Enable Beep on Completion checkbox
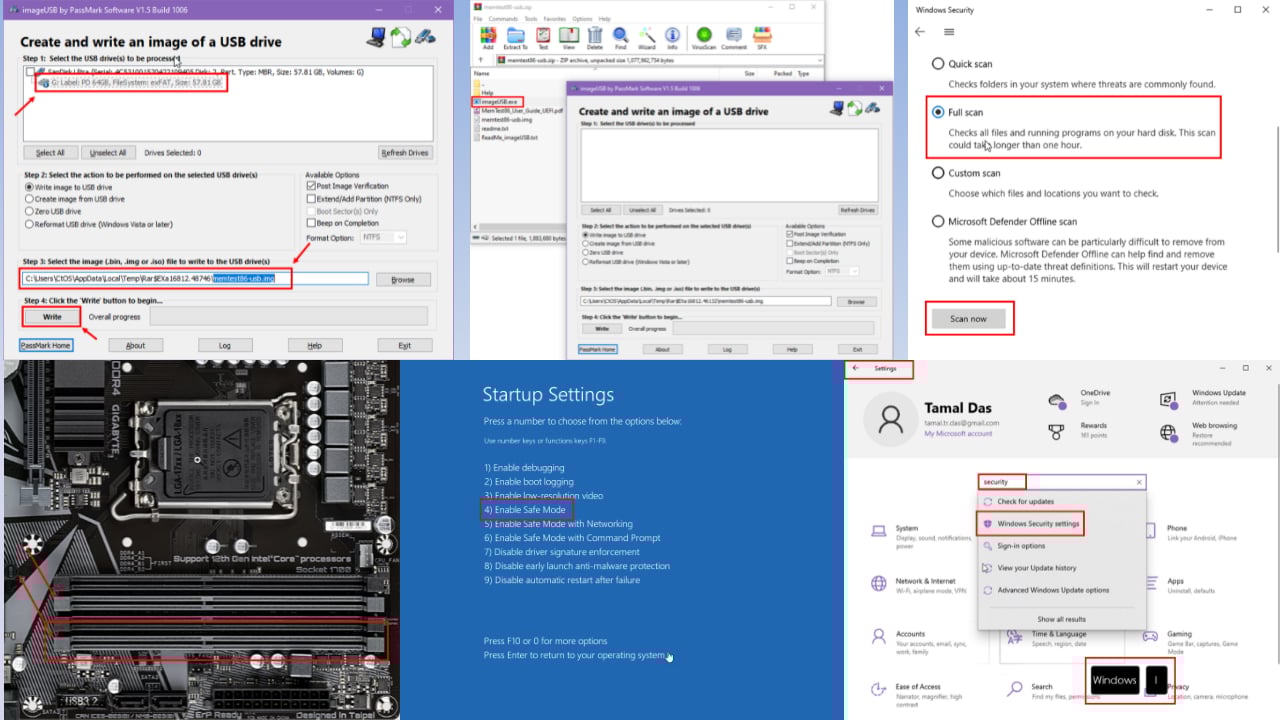 tap(310, 223)
